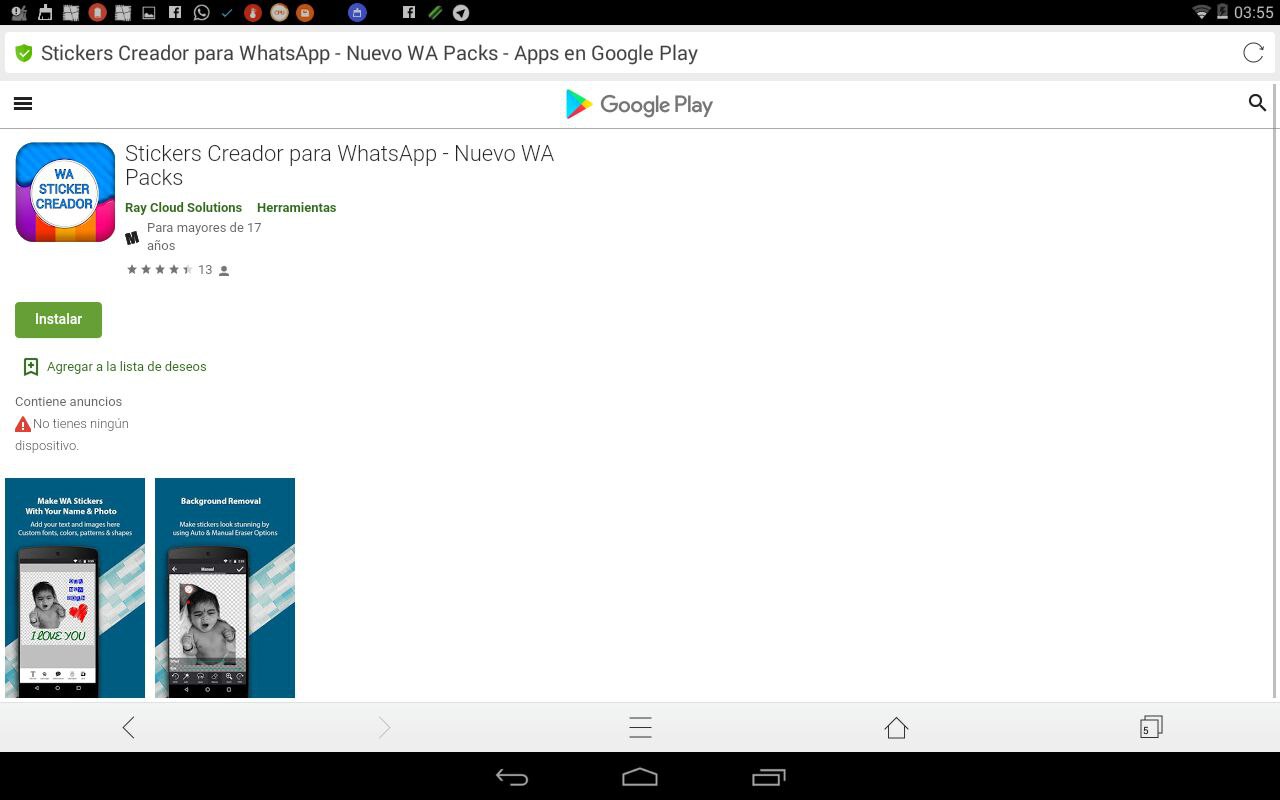Screen dimensions: 1280x800
Task: Open the 'Background Removal' screenshot
Action: coord(225,588)
